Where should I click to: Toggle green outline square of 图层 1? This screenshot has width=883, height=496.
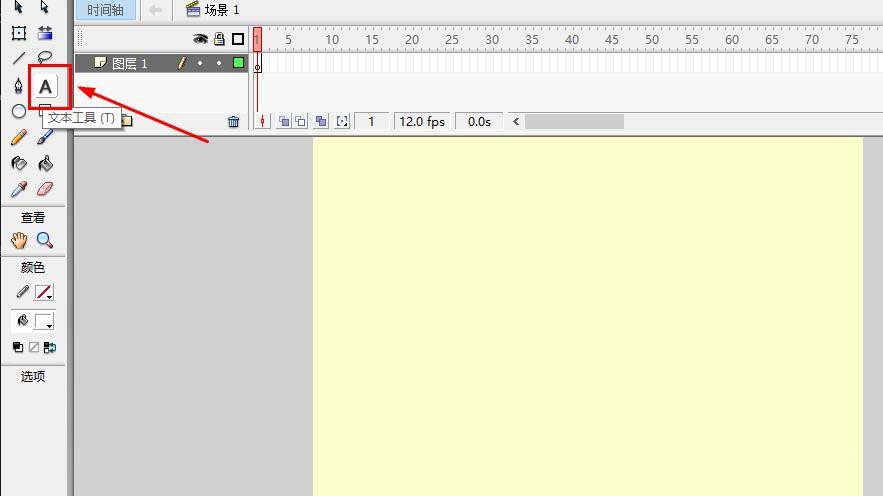(x=238, y=63)
